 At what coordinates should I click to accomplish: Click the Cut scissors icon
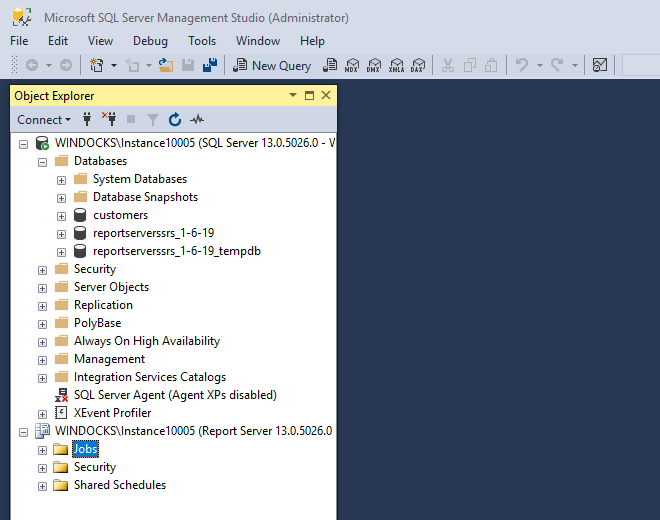pos(447,65)
